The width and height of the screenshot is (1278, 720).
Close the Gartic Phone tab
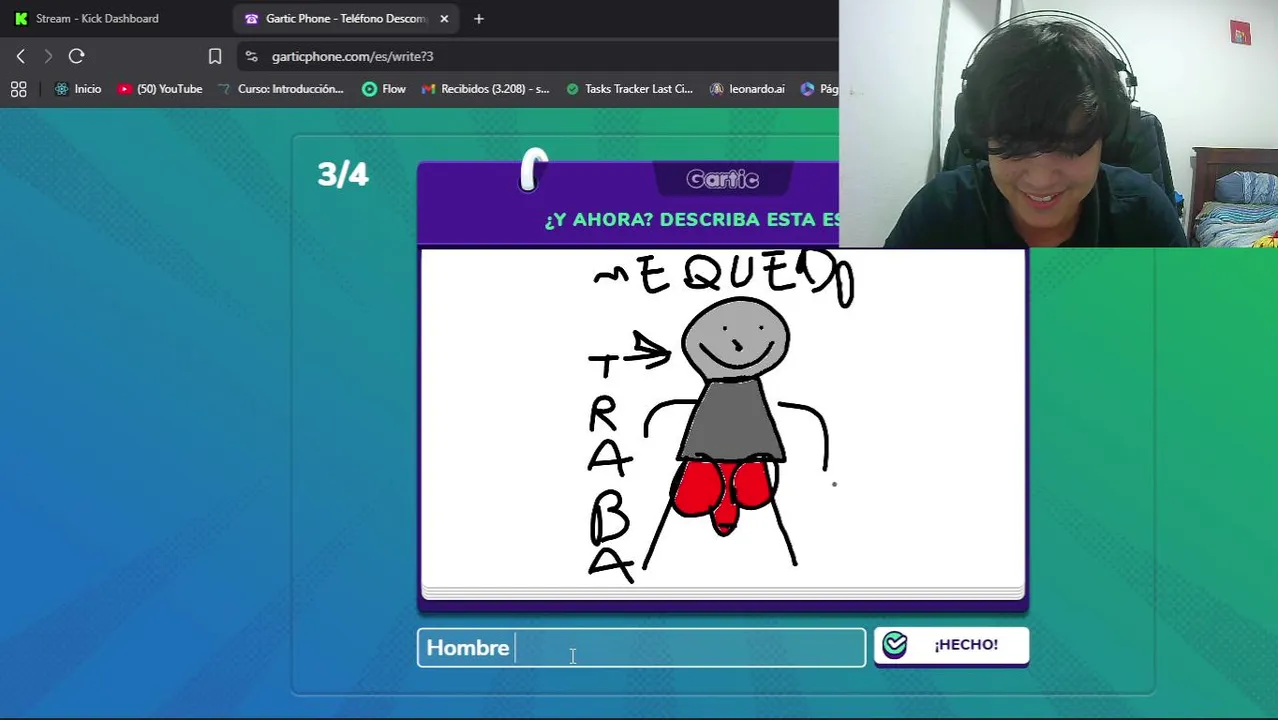click(x=444, y=18)
